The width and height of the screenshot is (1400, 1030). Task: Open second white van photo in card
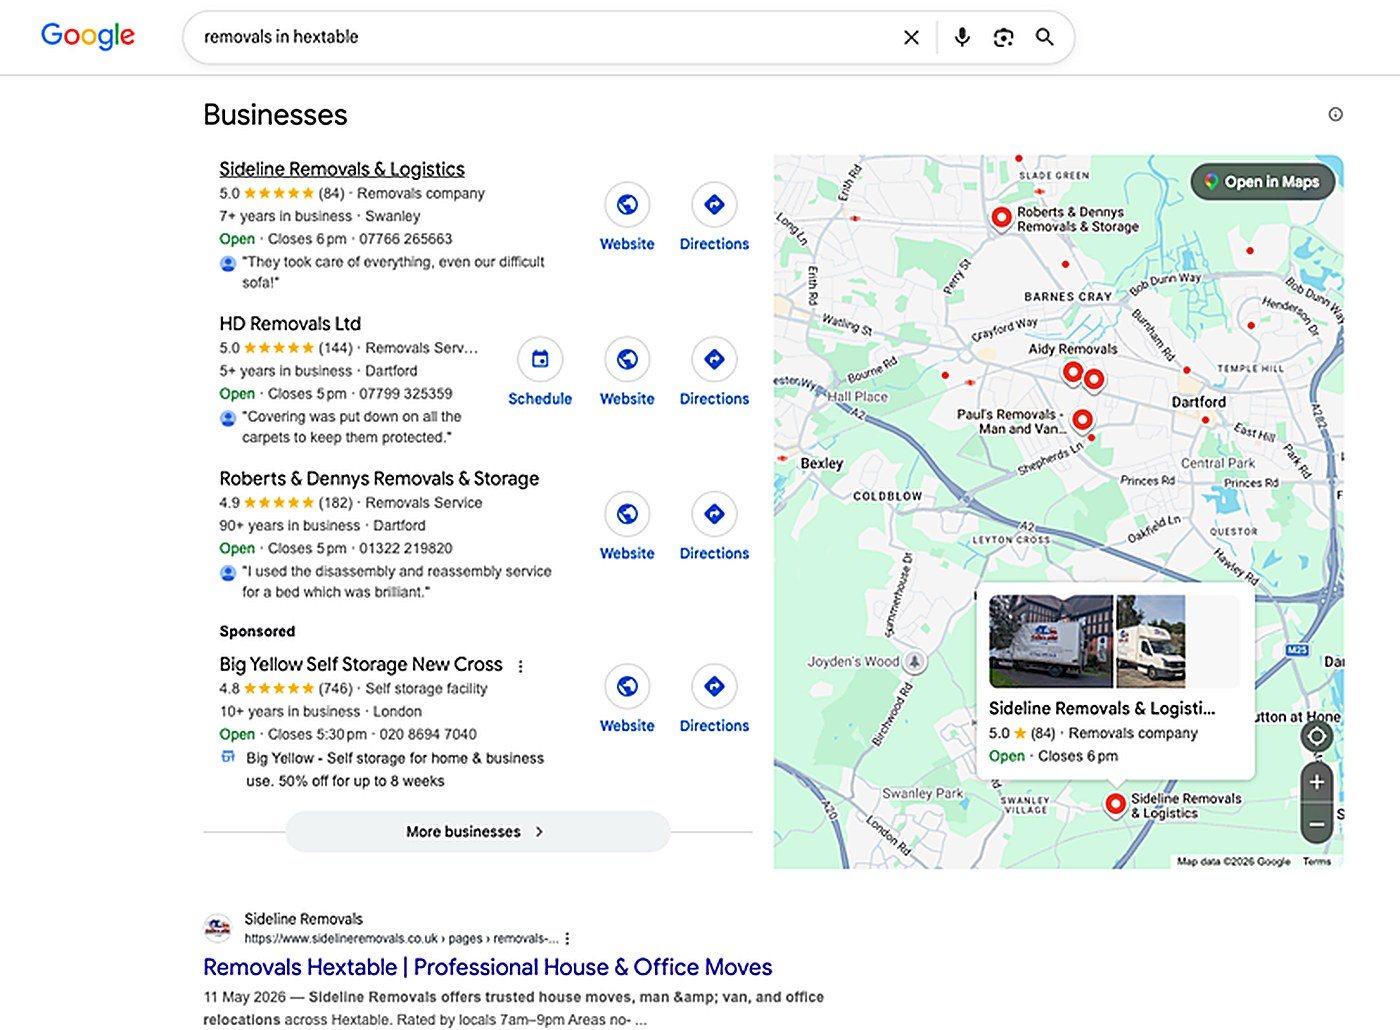(1151, 641)
